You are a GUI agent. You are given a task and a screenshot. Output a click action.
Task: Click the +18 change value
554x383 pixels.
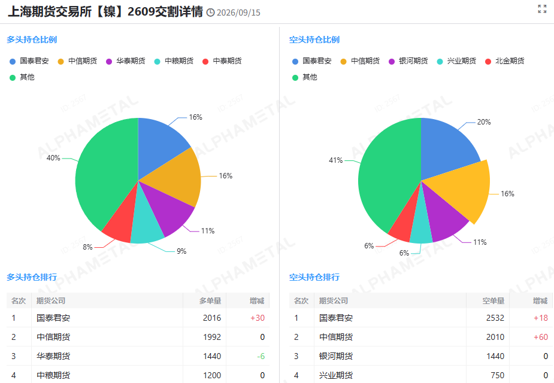(x=541, y=318)
